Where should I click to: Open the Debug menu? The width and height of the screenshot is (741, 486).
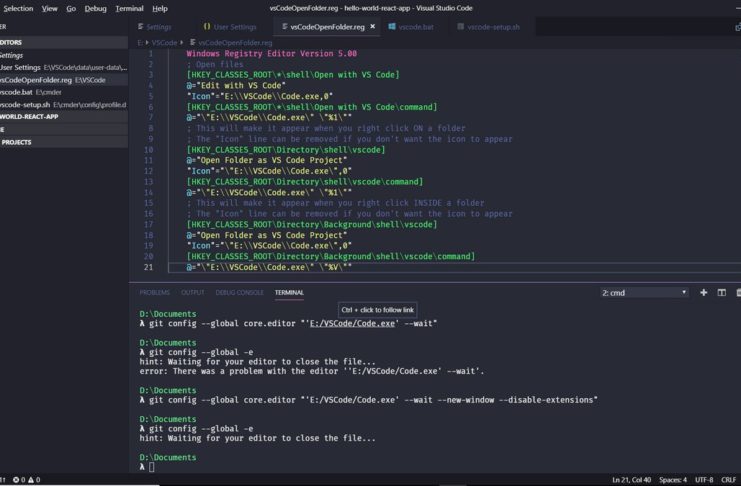pyautogui.click(x=95, y=9)
